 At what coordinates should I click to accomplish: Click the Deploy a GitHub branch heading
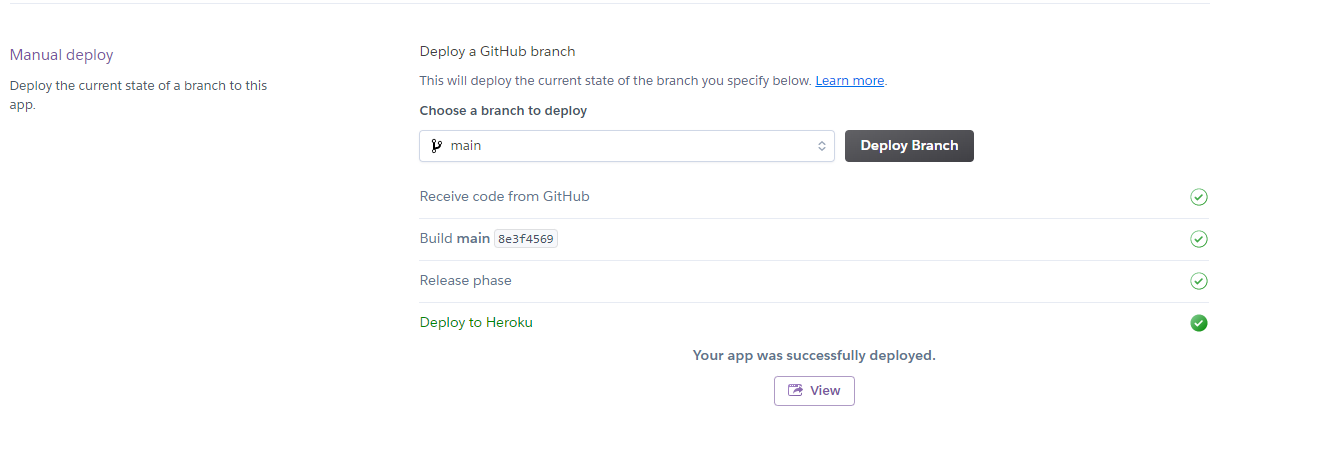point(497,51)
